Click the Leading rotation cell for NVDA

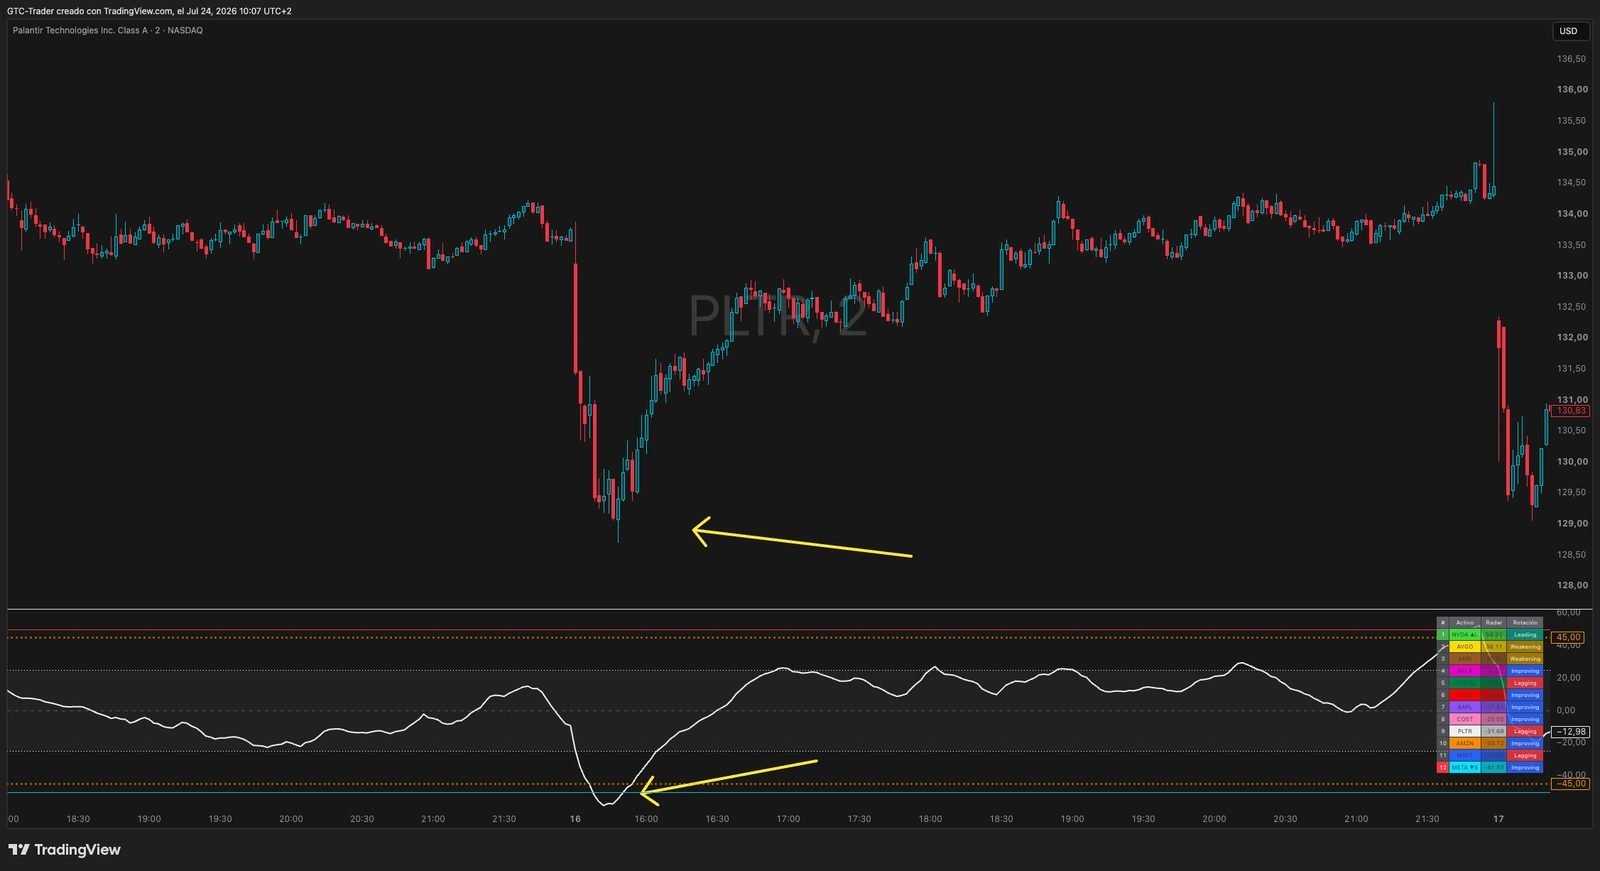[1525, 635]
